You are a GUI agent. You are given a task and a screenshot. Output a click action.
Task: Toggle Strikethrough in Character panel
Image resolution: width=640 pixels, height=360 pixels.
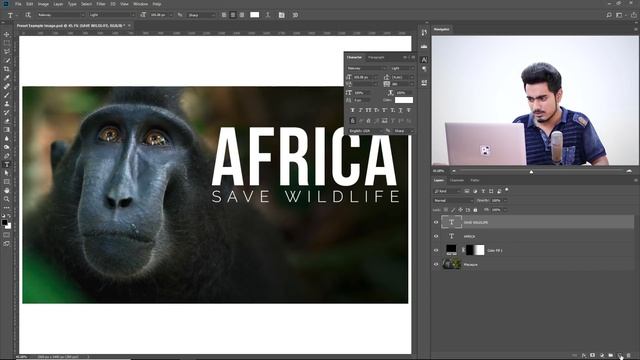click(x=409, y=110)
